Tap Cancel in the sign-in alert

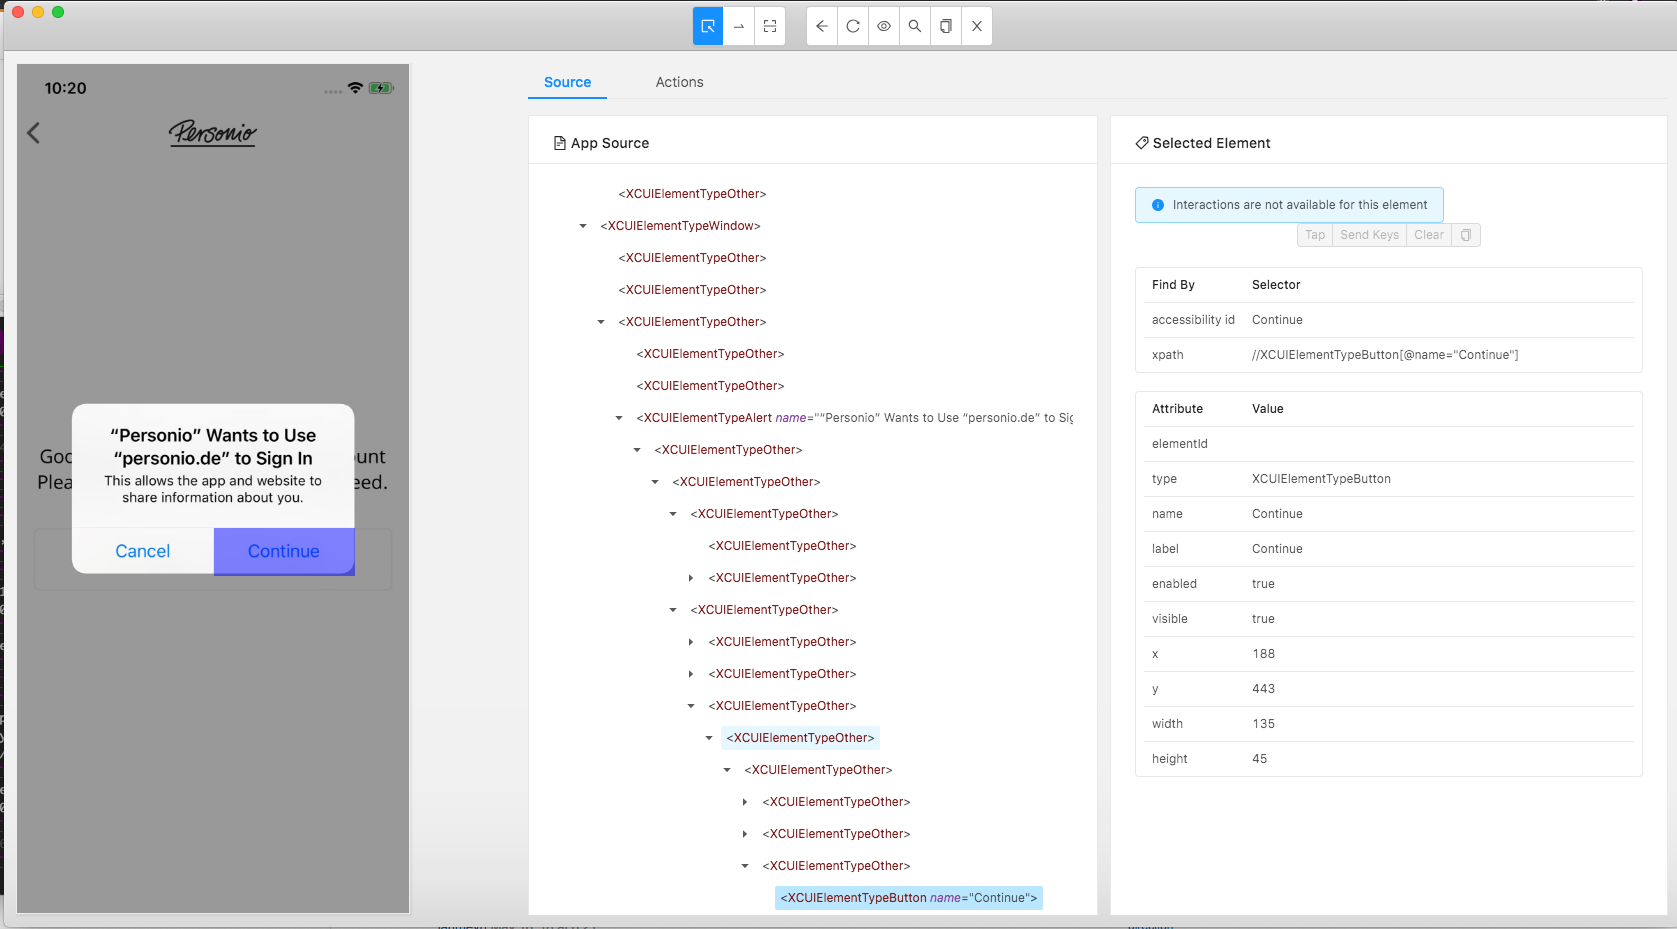(142, 551)
